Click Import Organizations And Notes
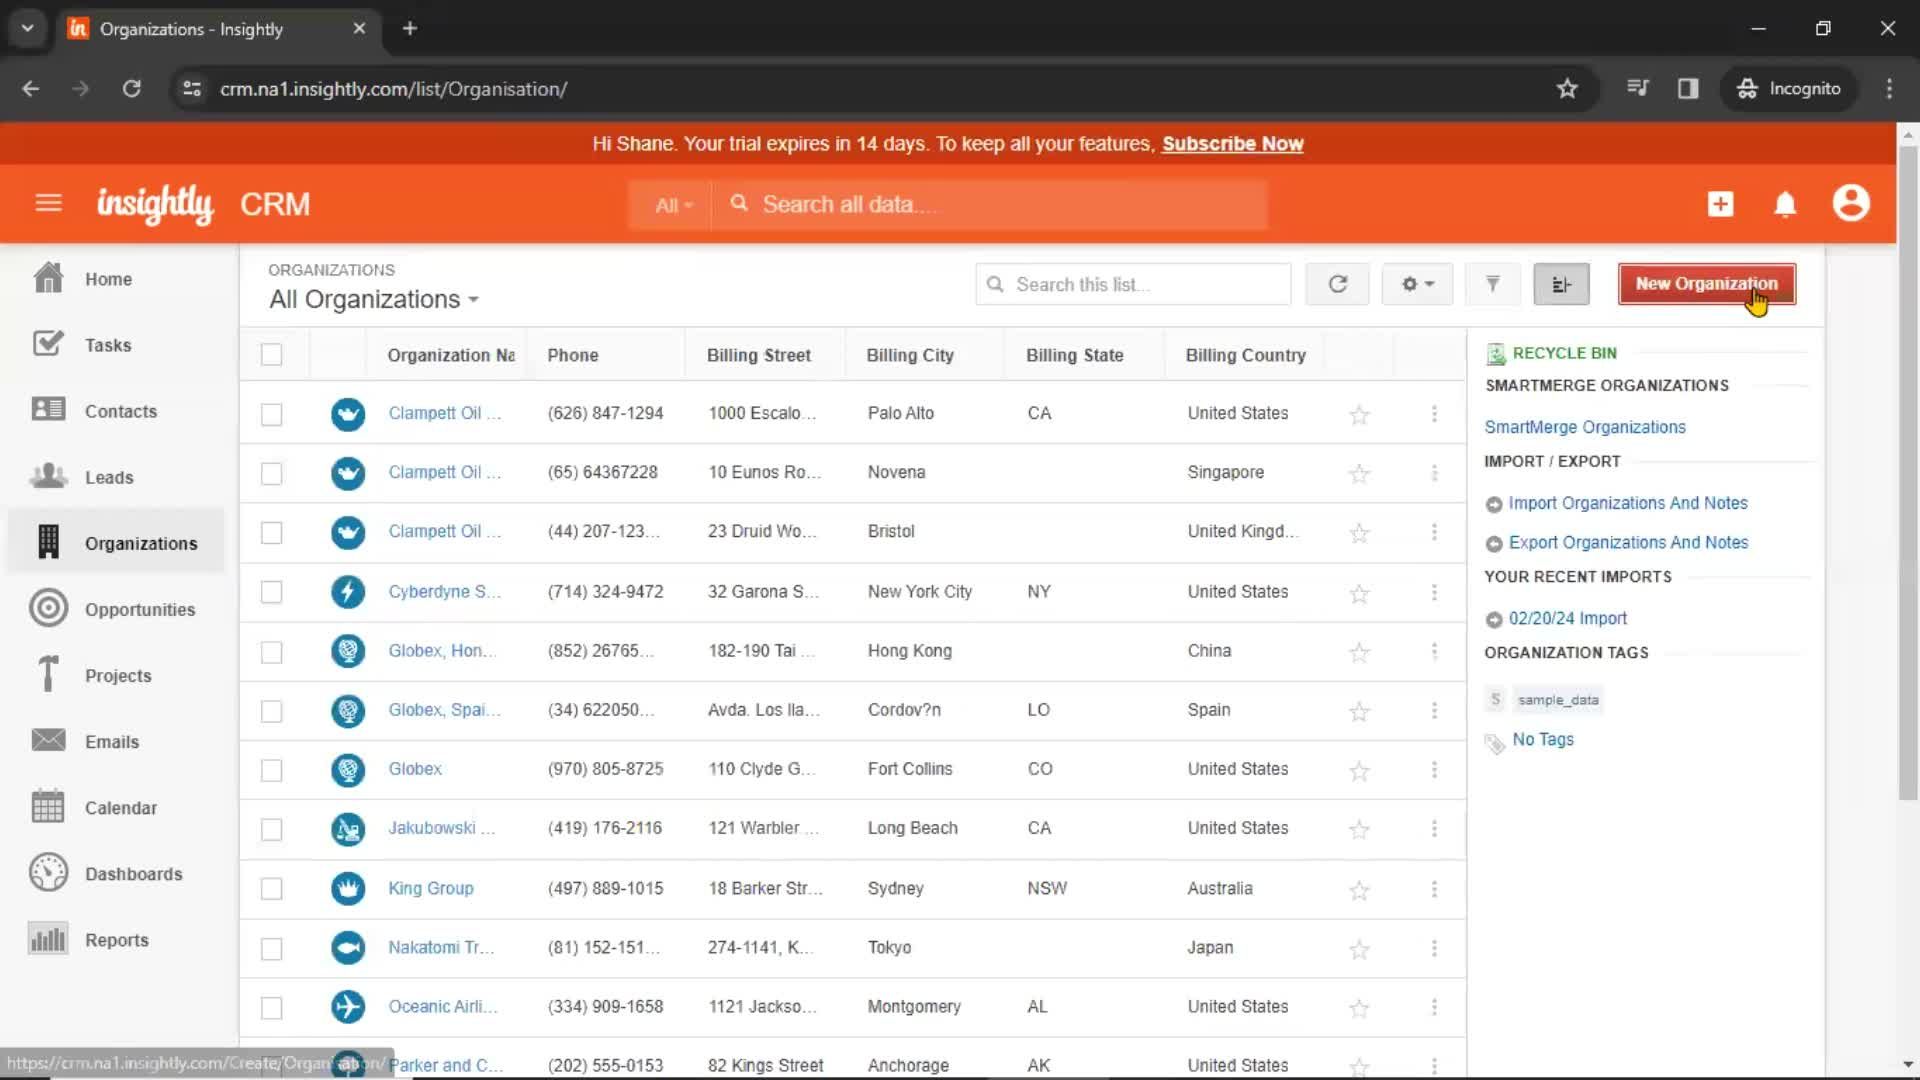 pyautogui.click(x=1627, y=503)
